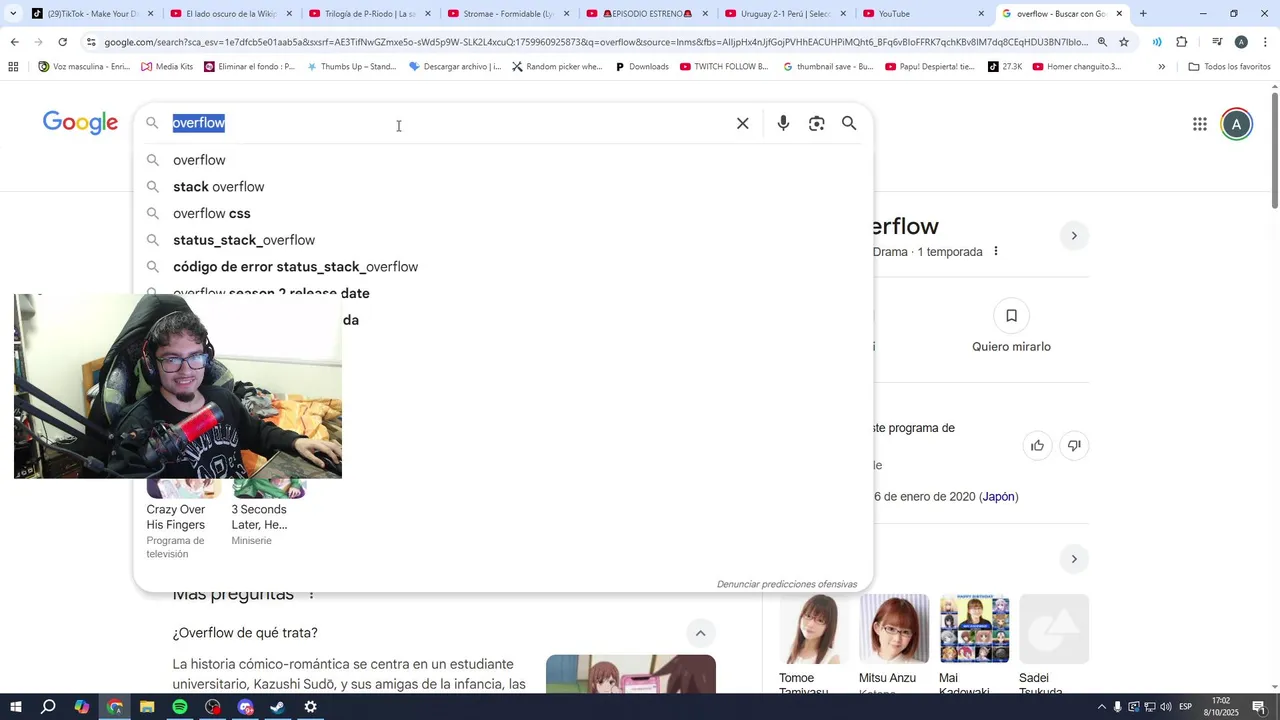Open the 'Japón' link
Screen dimensions: 1280x720
click(998, 496)
